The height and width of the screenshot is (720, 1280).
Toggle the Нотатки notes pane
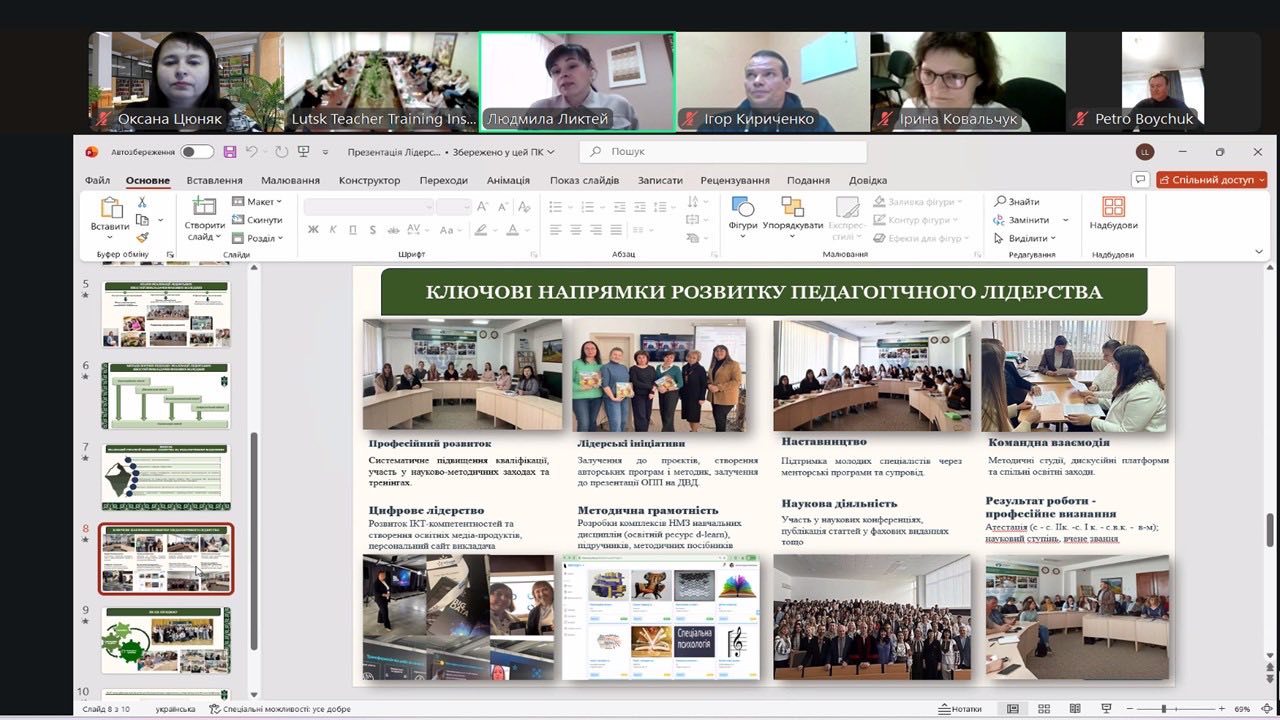959,709
